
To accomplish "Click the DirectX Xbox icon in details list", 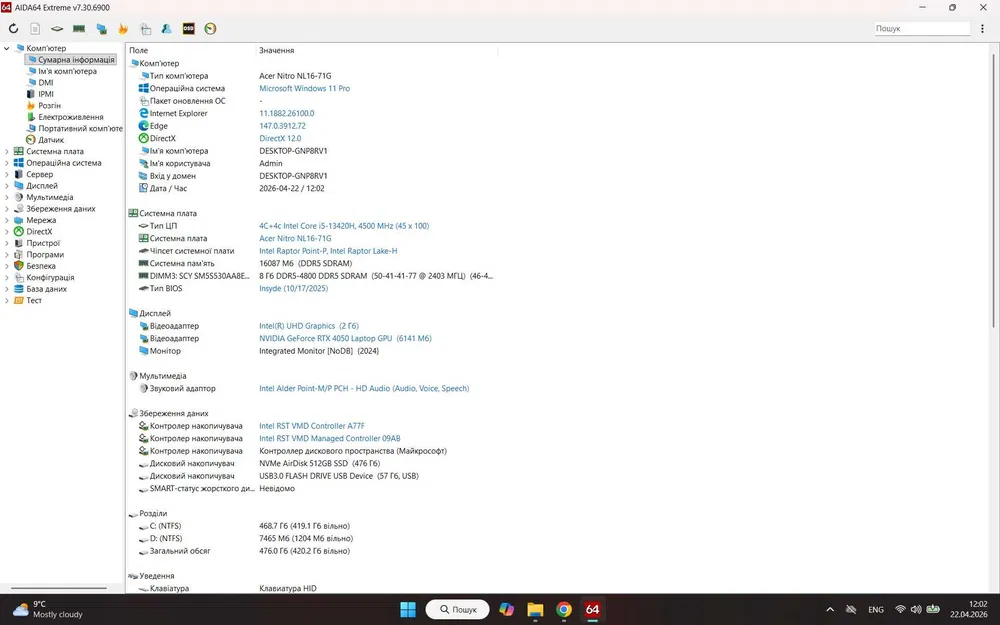I will tap(143, 138).
